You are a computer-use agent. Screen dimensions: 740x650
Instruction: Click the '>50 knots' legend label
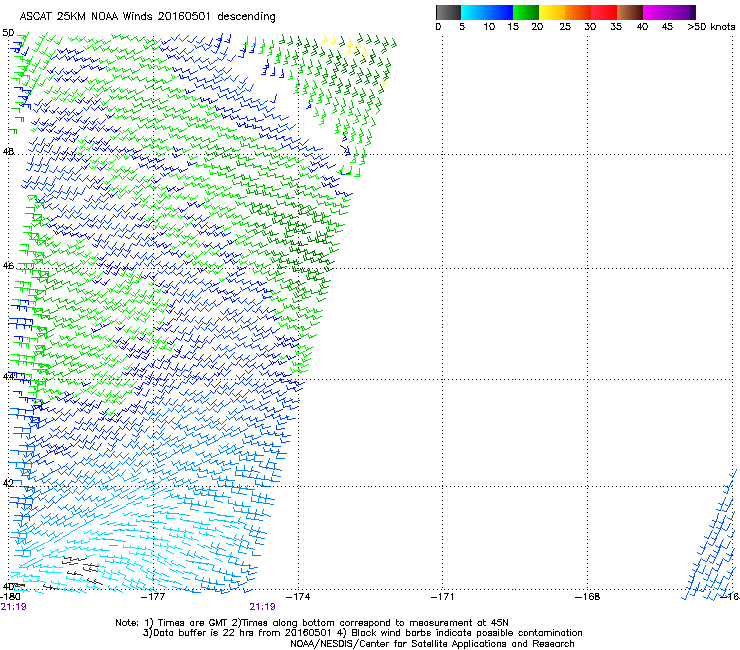(x=711, y=27)
